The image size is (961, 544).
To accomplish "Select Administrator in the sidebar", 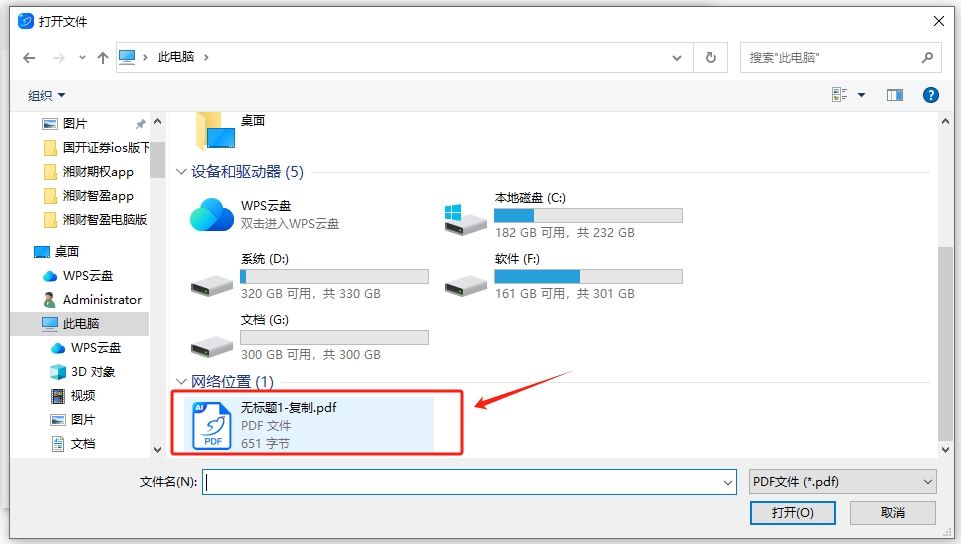I will click(x=92, y=300).
